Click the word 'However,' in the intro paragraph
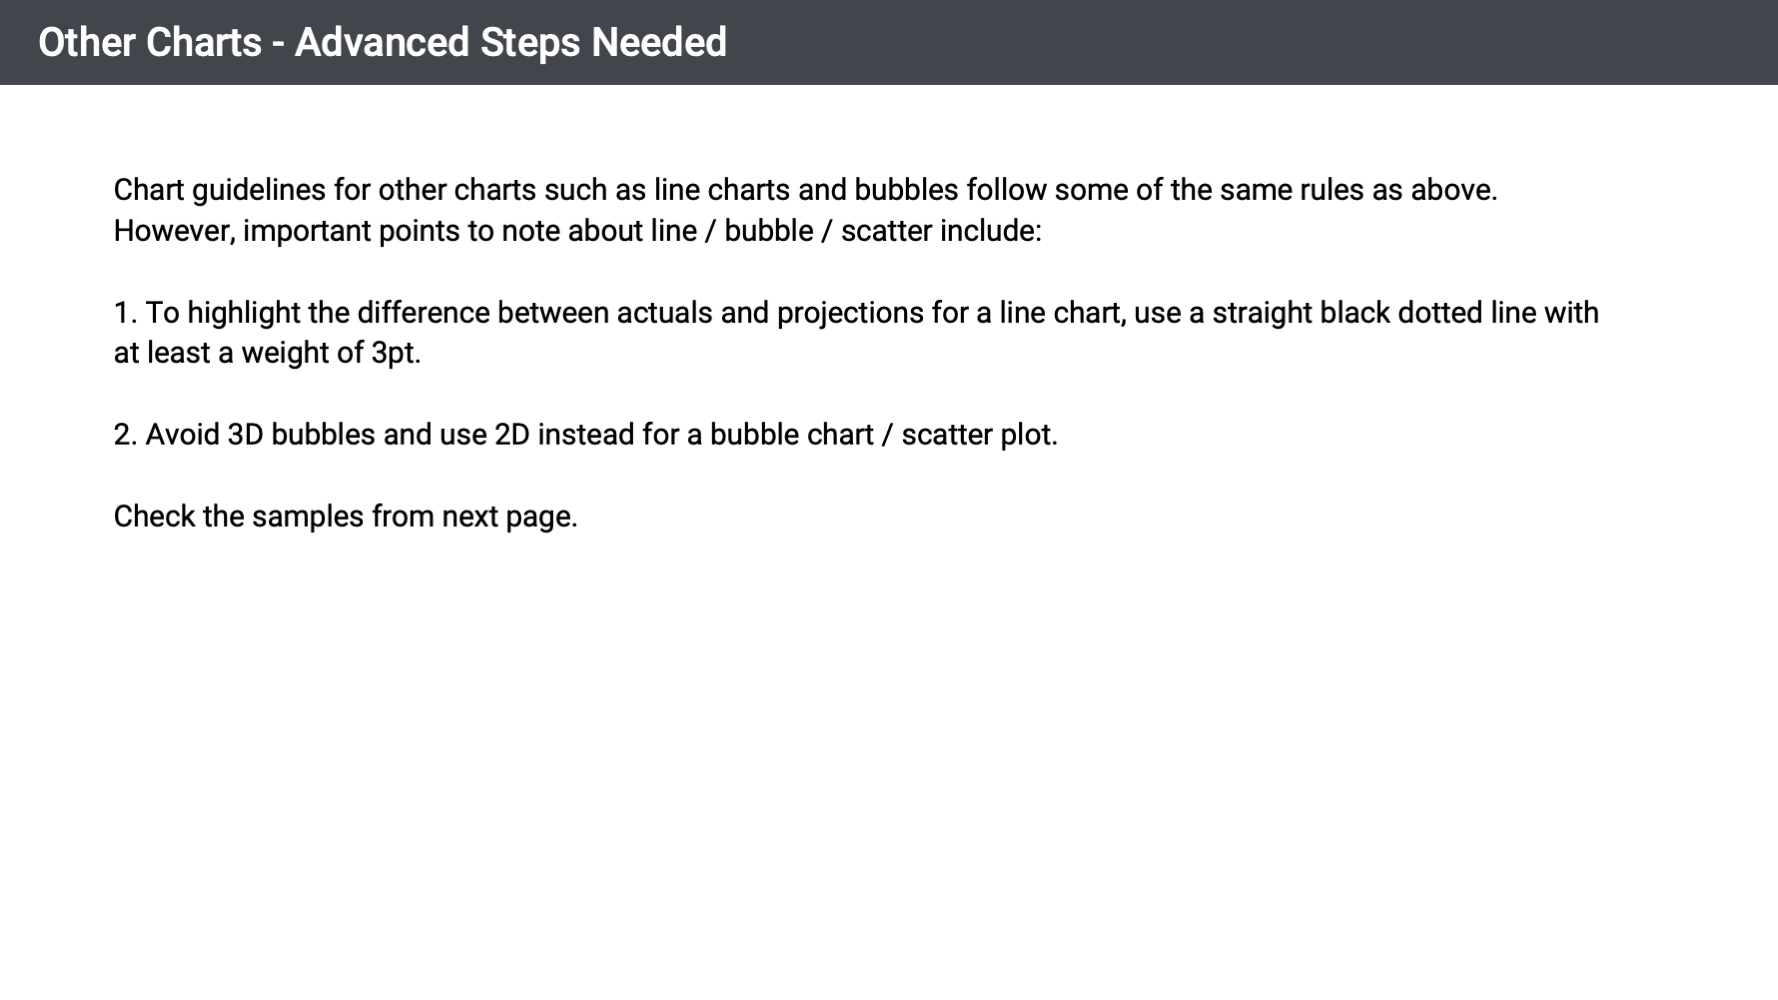This screenshot has width=1778, height=1000. pyautogui.click(x=174, y=231)
